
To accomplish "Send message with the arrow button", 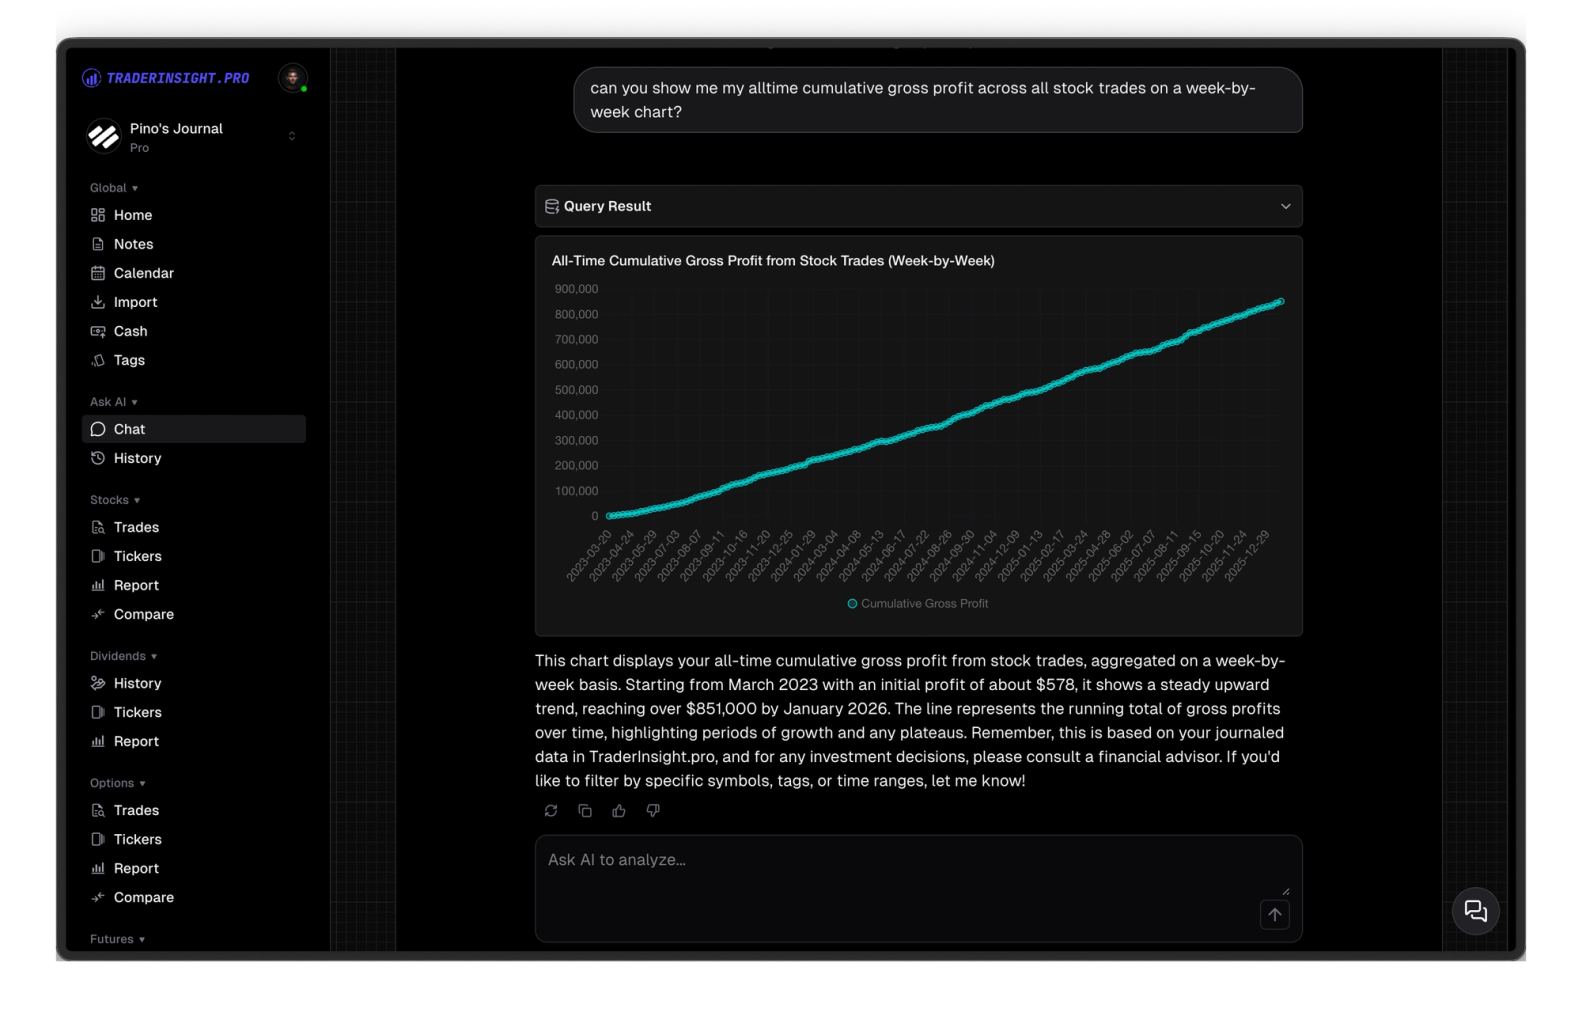I will point(1275,914).
